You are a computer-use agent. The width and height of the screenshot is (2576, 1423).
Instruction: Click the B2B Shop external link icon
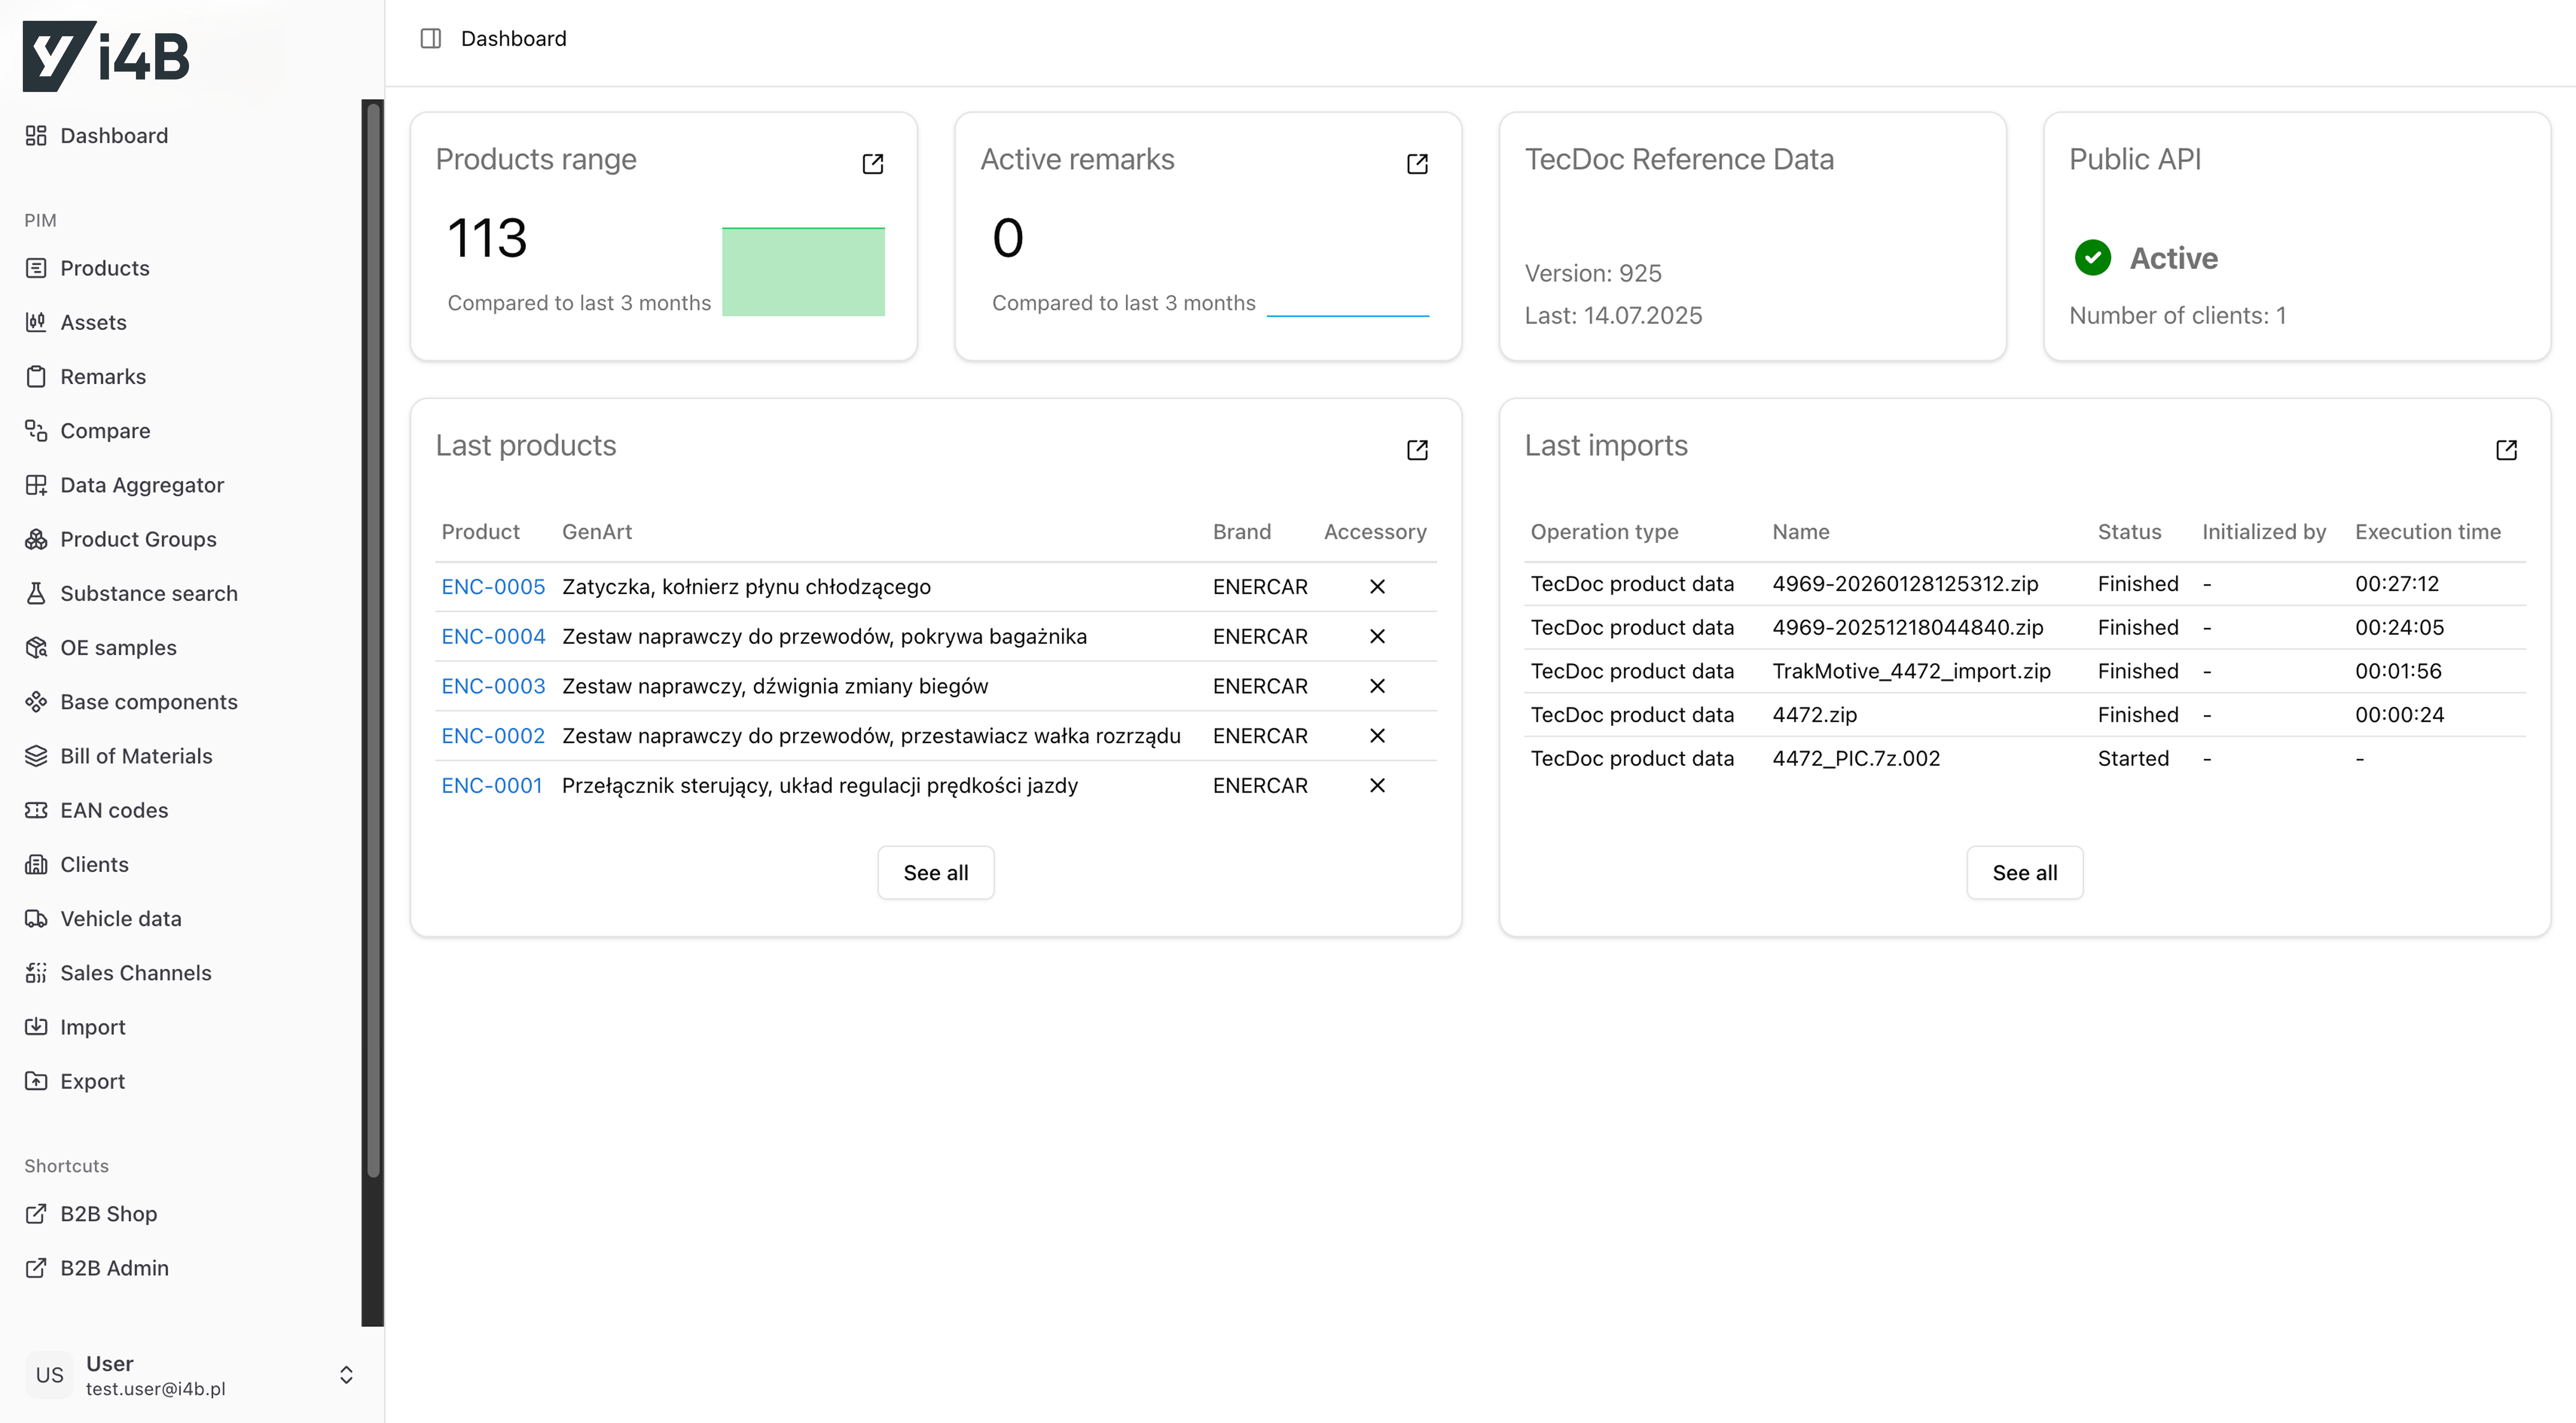point(36,1214)
